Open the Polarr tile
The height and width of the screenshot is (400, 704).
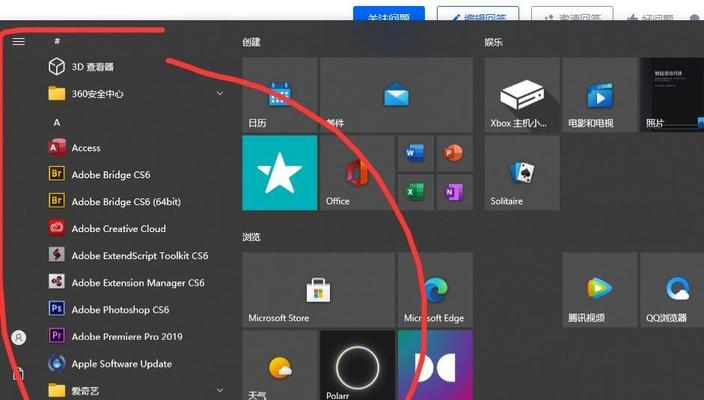357,365
